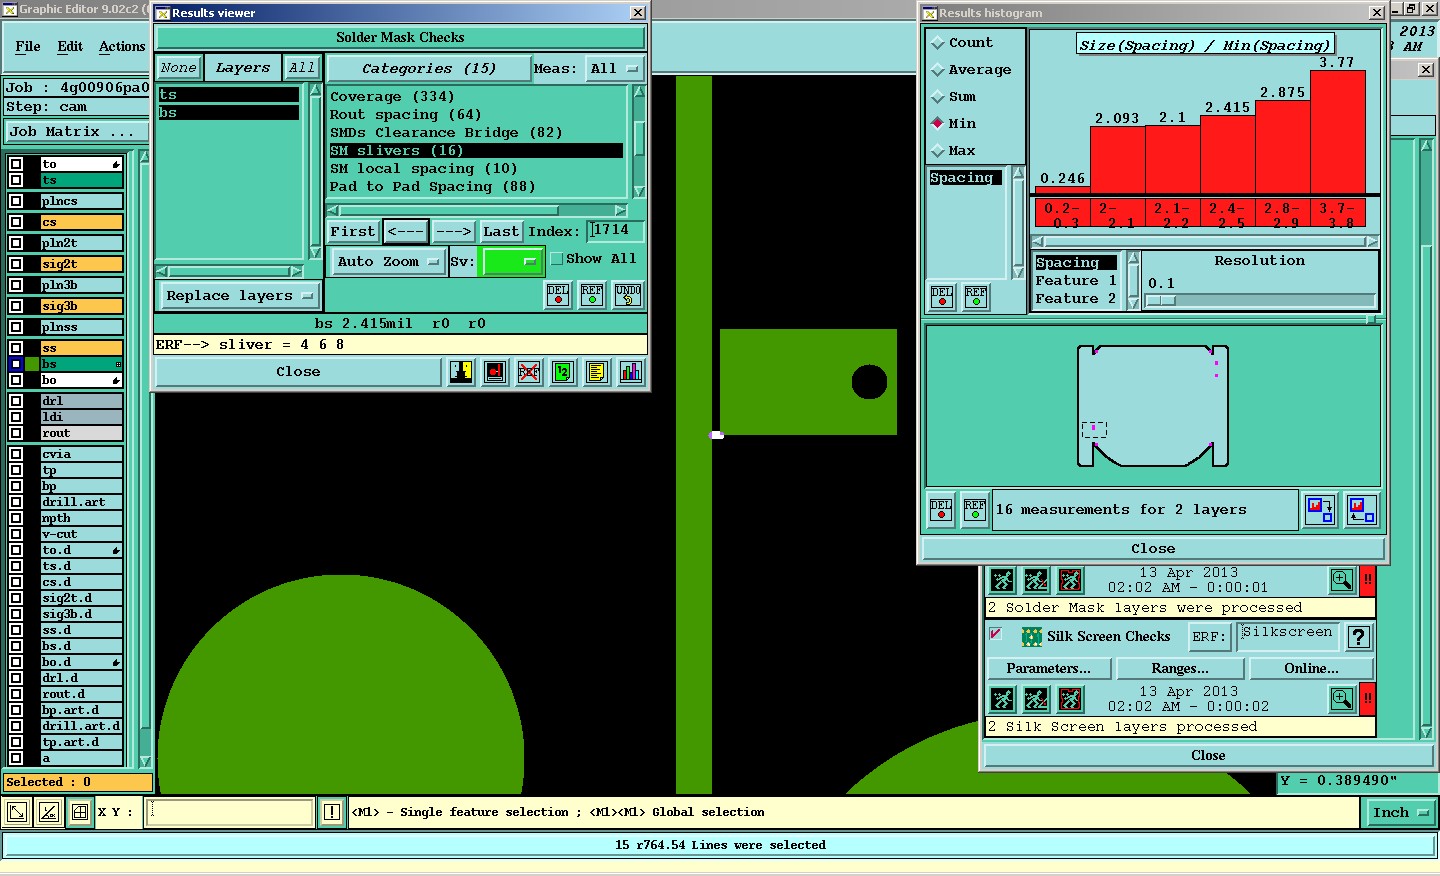This screenshot has height=876, width=1440.
Task: Open the Actions menu
Action: pyautogui.click(x=122, y=47)
